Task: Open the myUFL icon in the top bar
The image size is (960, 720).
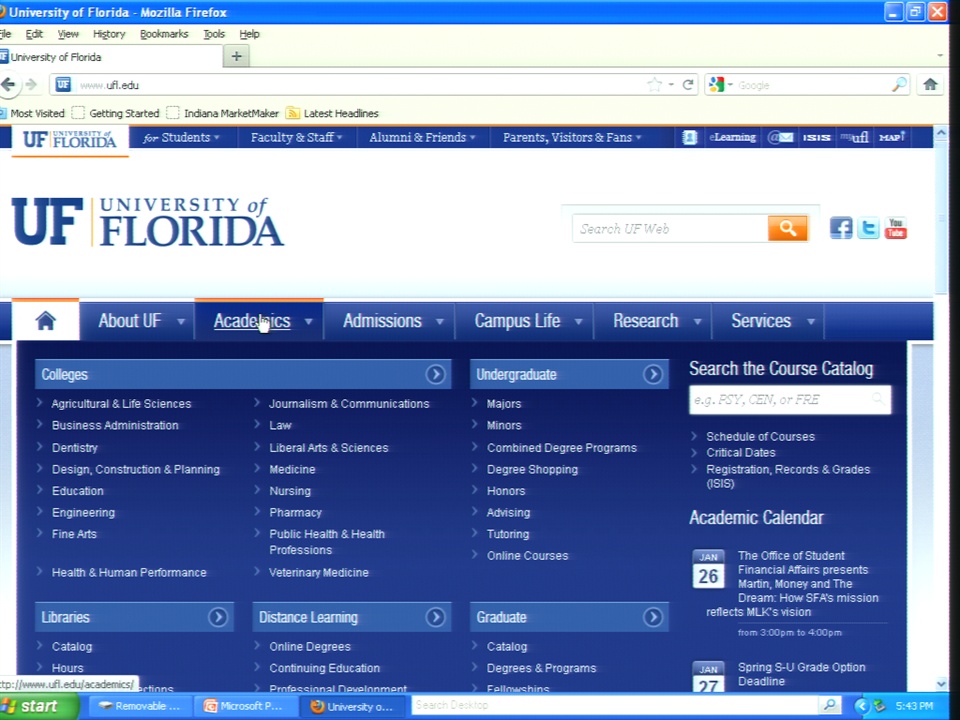Action: coord(854,137)
